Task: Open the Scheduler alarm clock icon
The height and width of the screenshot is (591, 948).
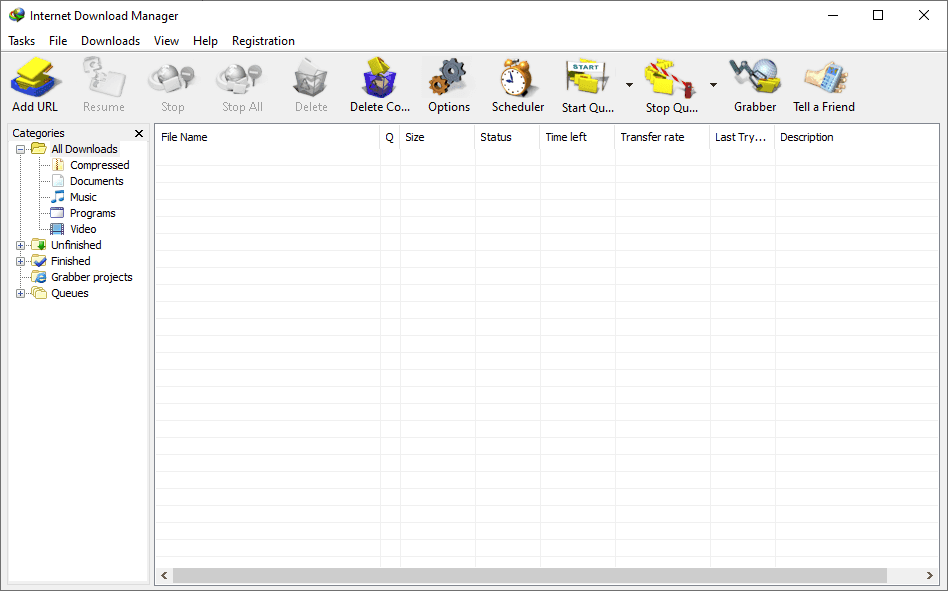Action: (x=518, y=77)
